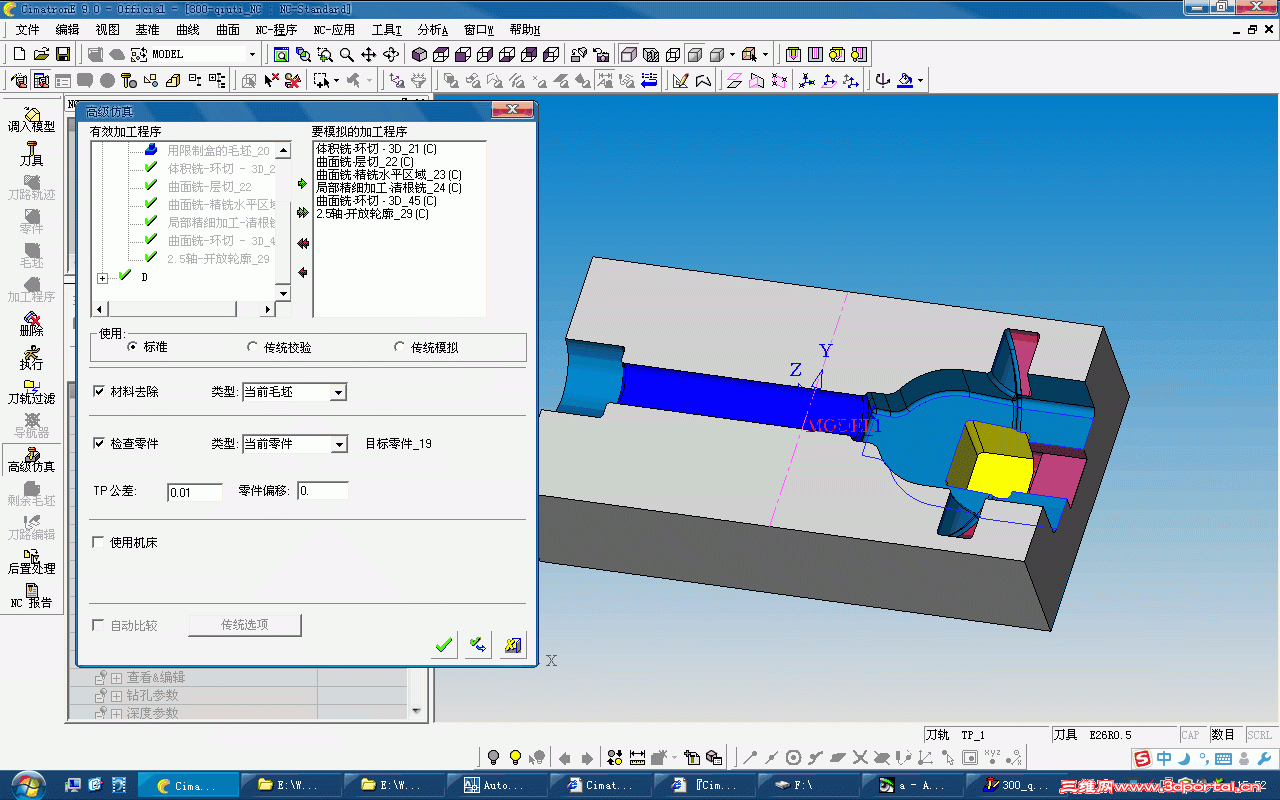The image size is (1280, 800).
Task: Expand the D node in procedure tree
Action: pyautogui.click(x=103, y=278)
